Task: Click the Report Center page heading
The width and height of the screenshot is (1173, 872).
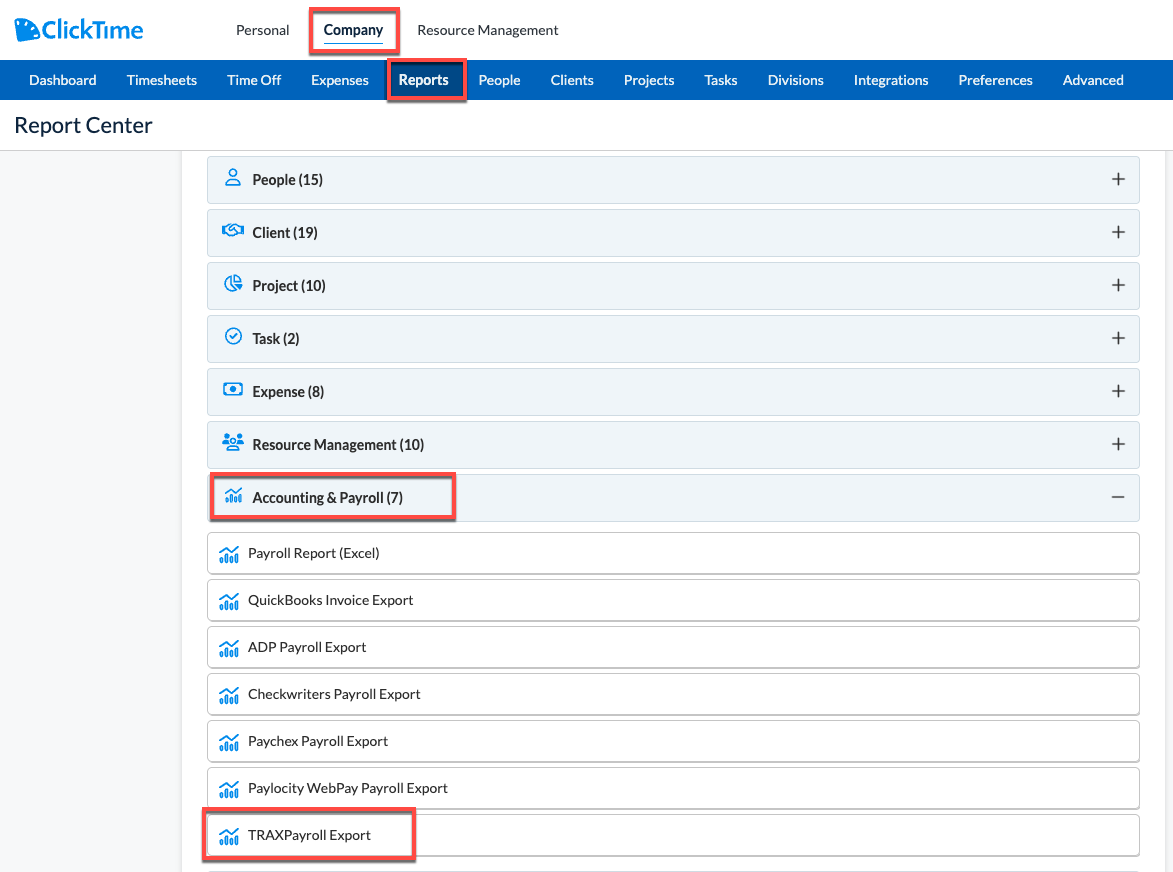Action: 83,125
